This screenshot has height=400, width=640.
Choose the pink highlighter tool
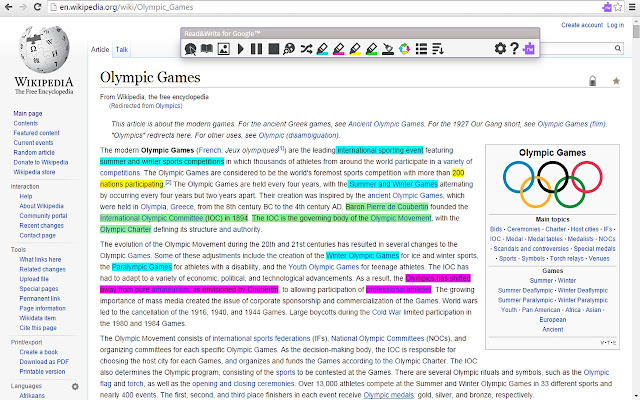pyautogui.click(x=339, y=49)
